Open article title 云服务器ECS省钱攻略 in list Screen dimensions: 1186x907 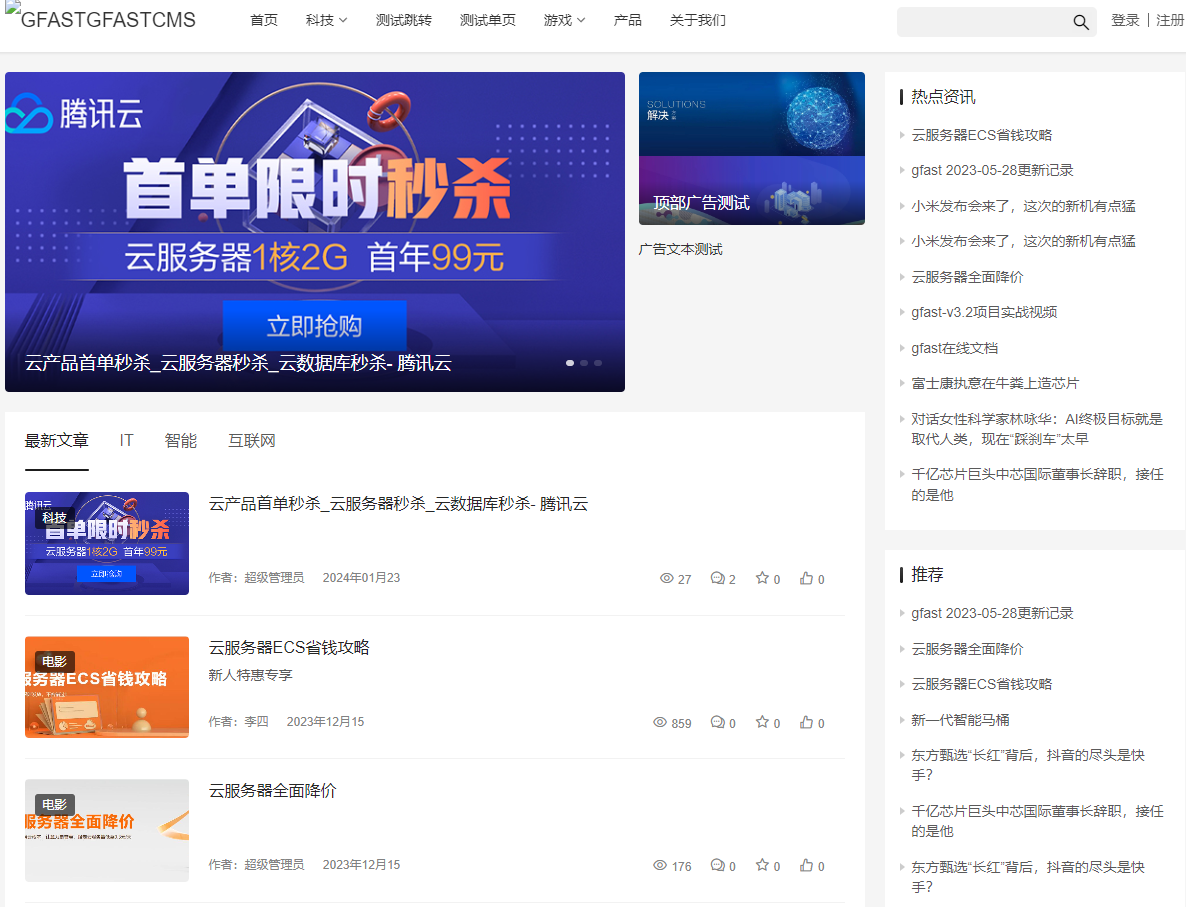[289, 648]
